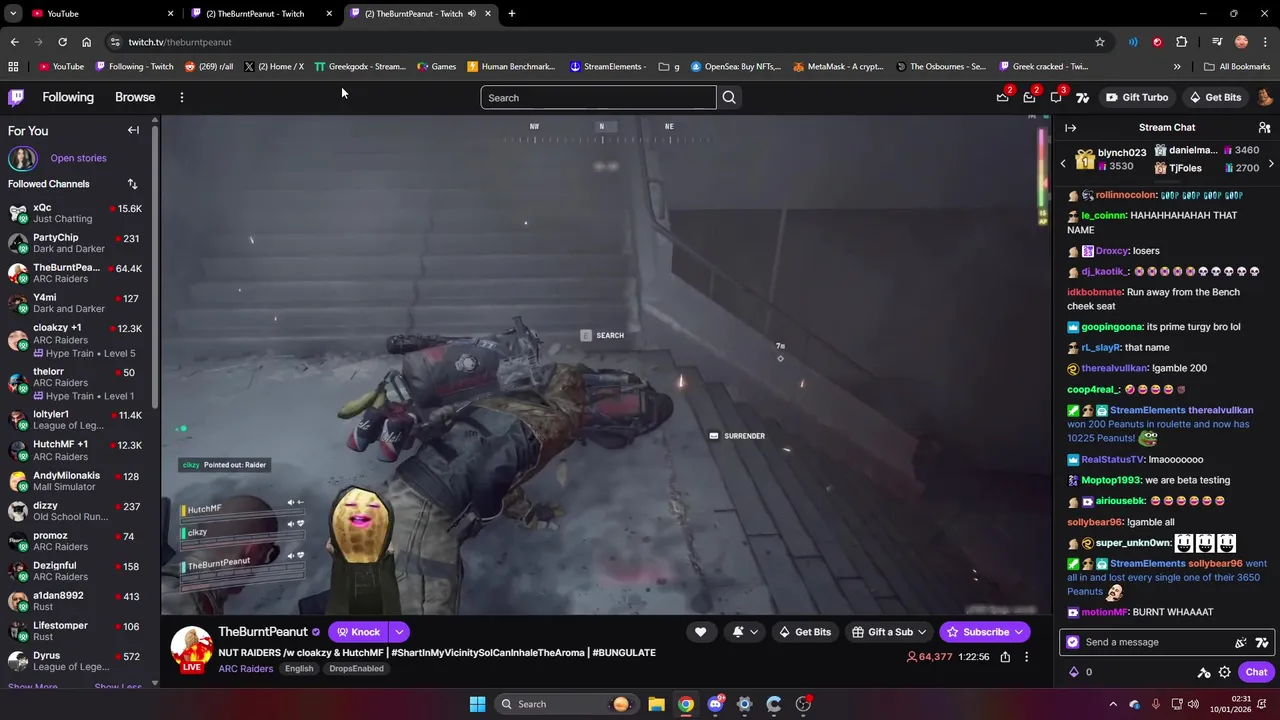Open chat identity badge icon
Screen dimensions: 1280x720
click(1073, 642)
